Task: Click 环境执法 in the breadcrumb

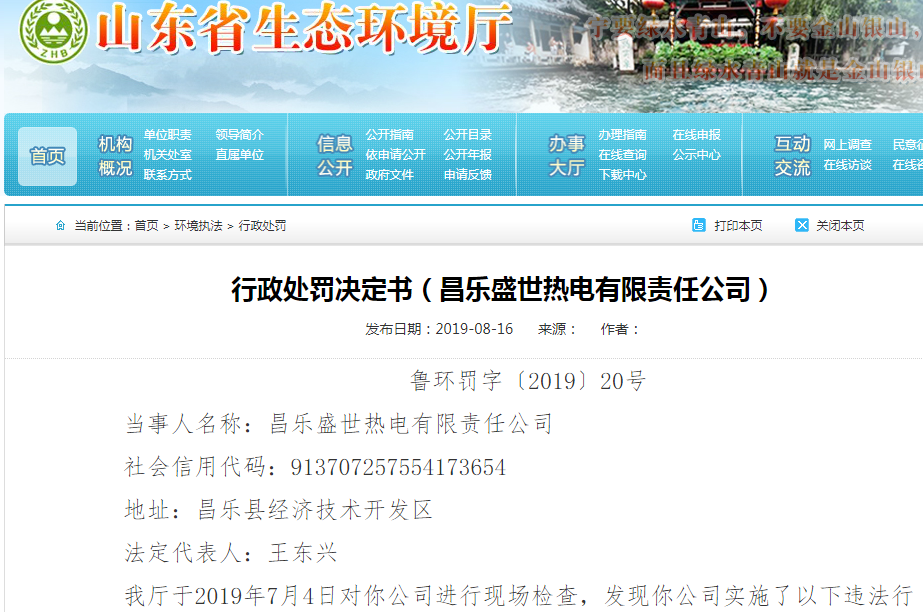Action: point(198,226)
